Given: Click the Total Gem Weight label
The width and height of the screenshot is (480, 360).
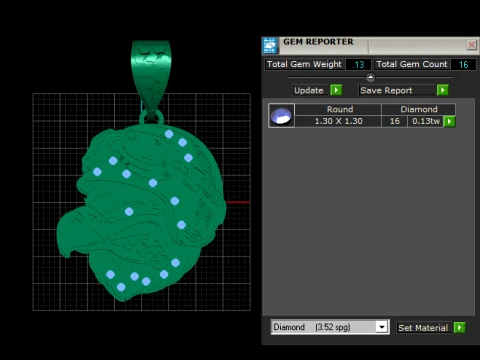Looking at the screenshot, I should tap(304, 64).
